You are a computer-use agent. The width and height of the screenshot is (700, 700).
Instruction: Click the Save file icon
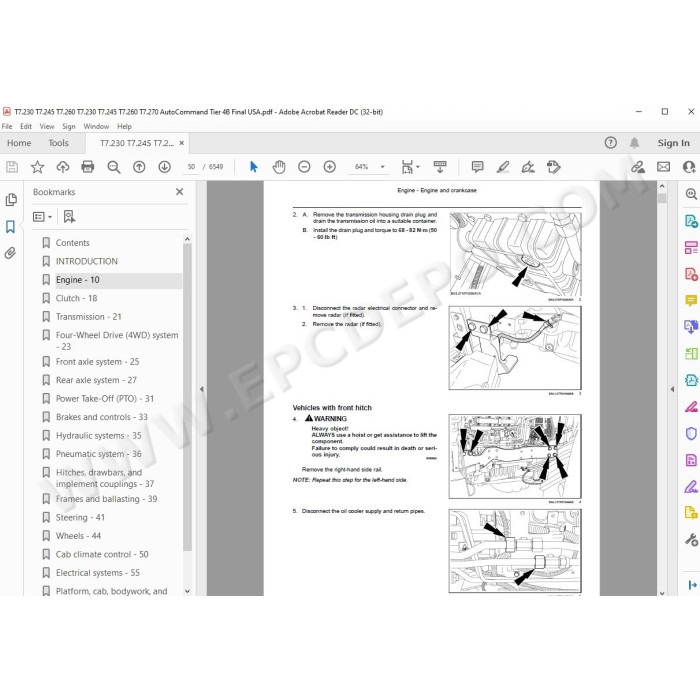pyautogui.click(x=12, y=167)
